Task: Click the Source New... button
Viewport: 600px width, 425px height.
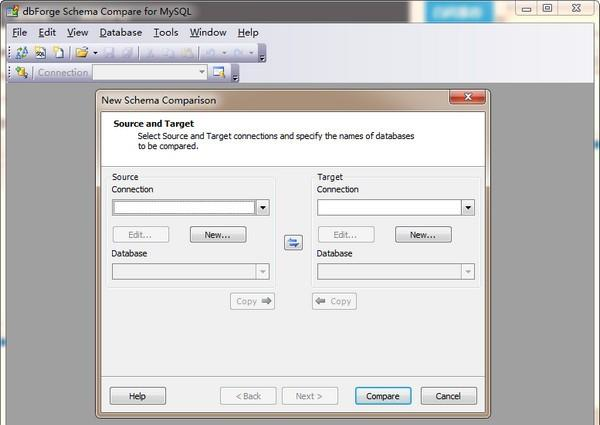Action: (218, 234)
